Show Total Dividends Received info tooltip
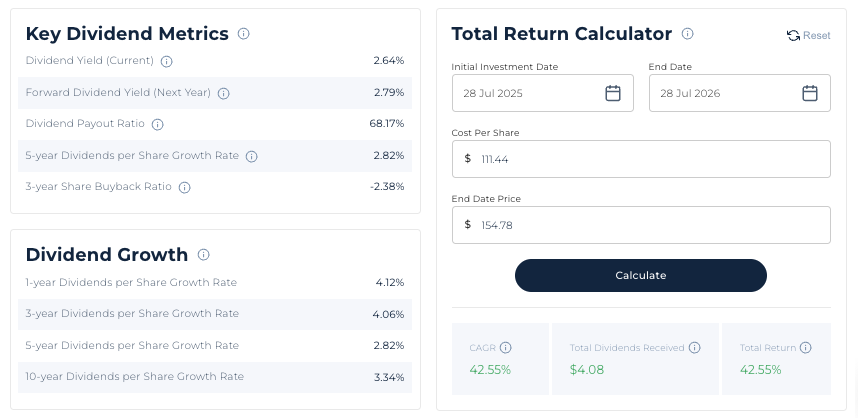 (694, 347)
